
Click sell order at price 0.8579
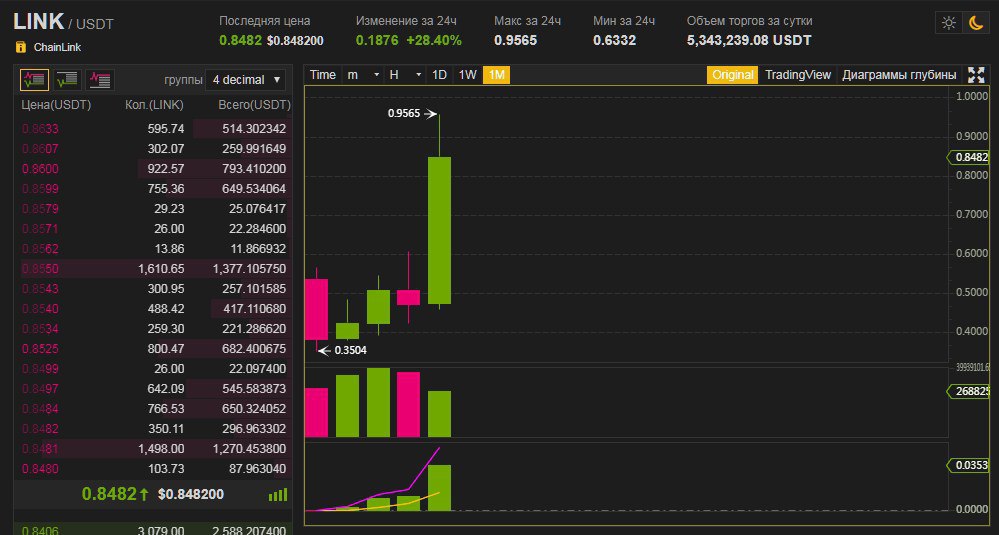(x=153, y=208)
